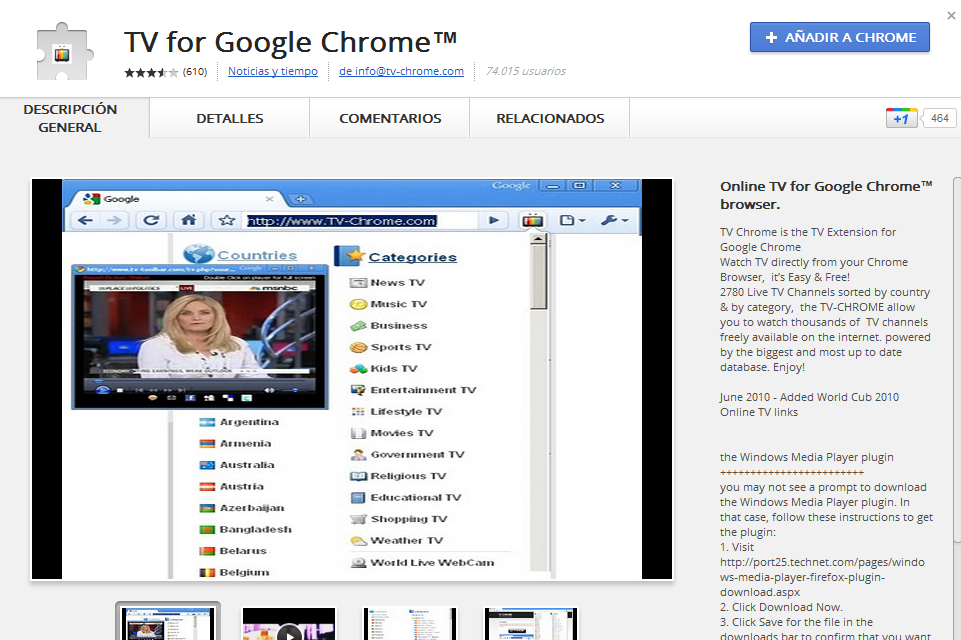The height and width of the screenshot is (640, 961).
Task: Select the first screenshot thumbnail
Action: (x=168, y=622)
